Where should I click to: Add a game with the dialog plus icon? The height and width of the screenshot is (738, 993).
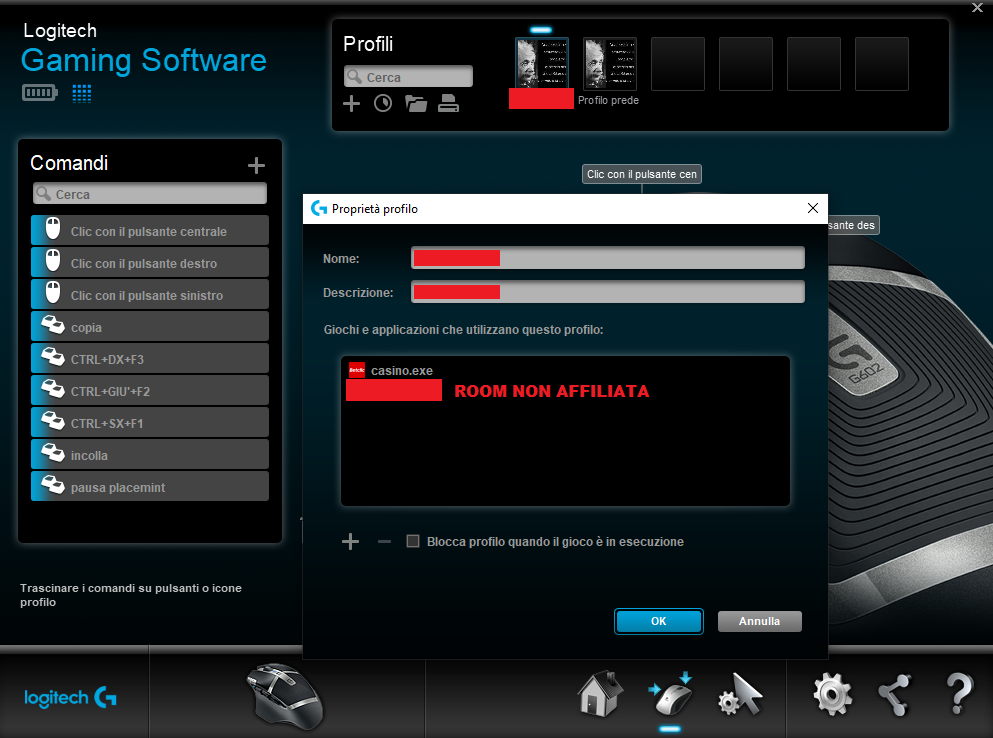pos(350,542)
